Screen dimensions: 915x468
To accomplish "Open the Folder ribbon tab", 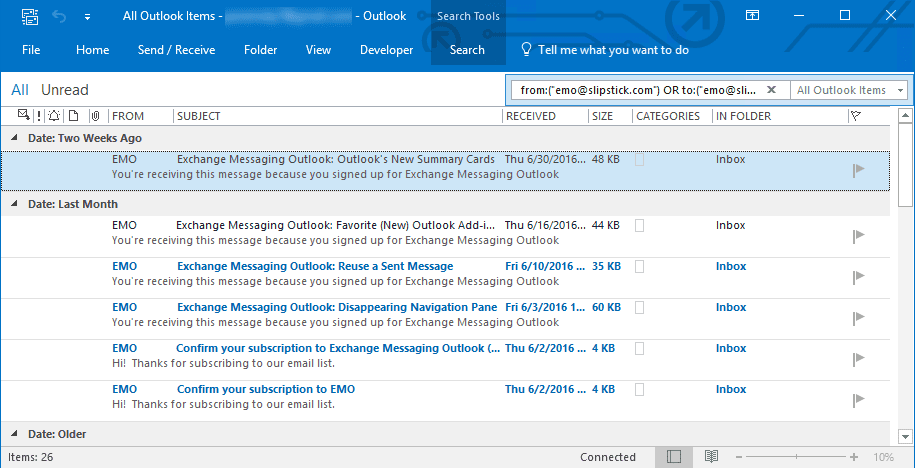I will [261, 50].
